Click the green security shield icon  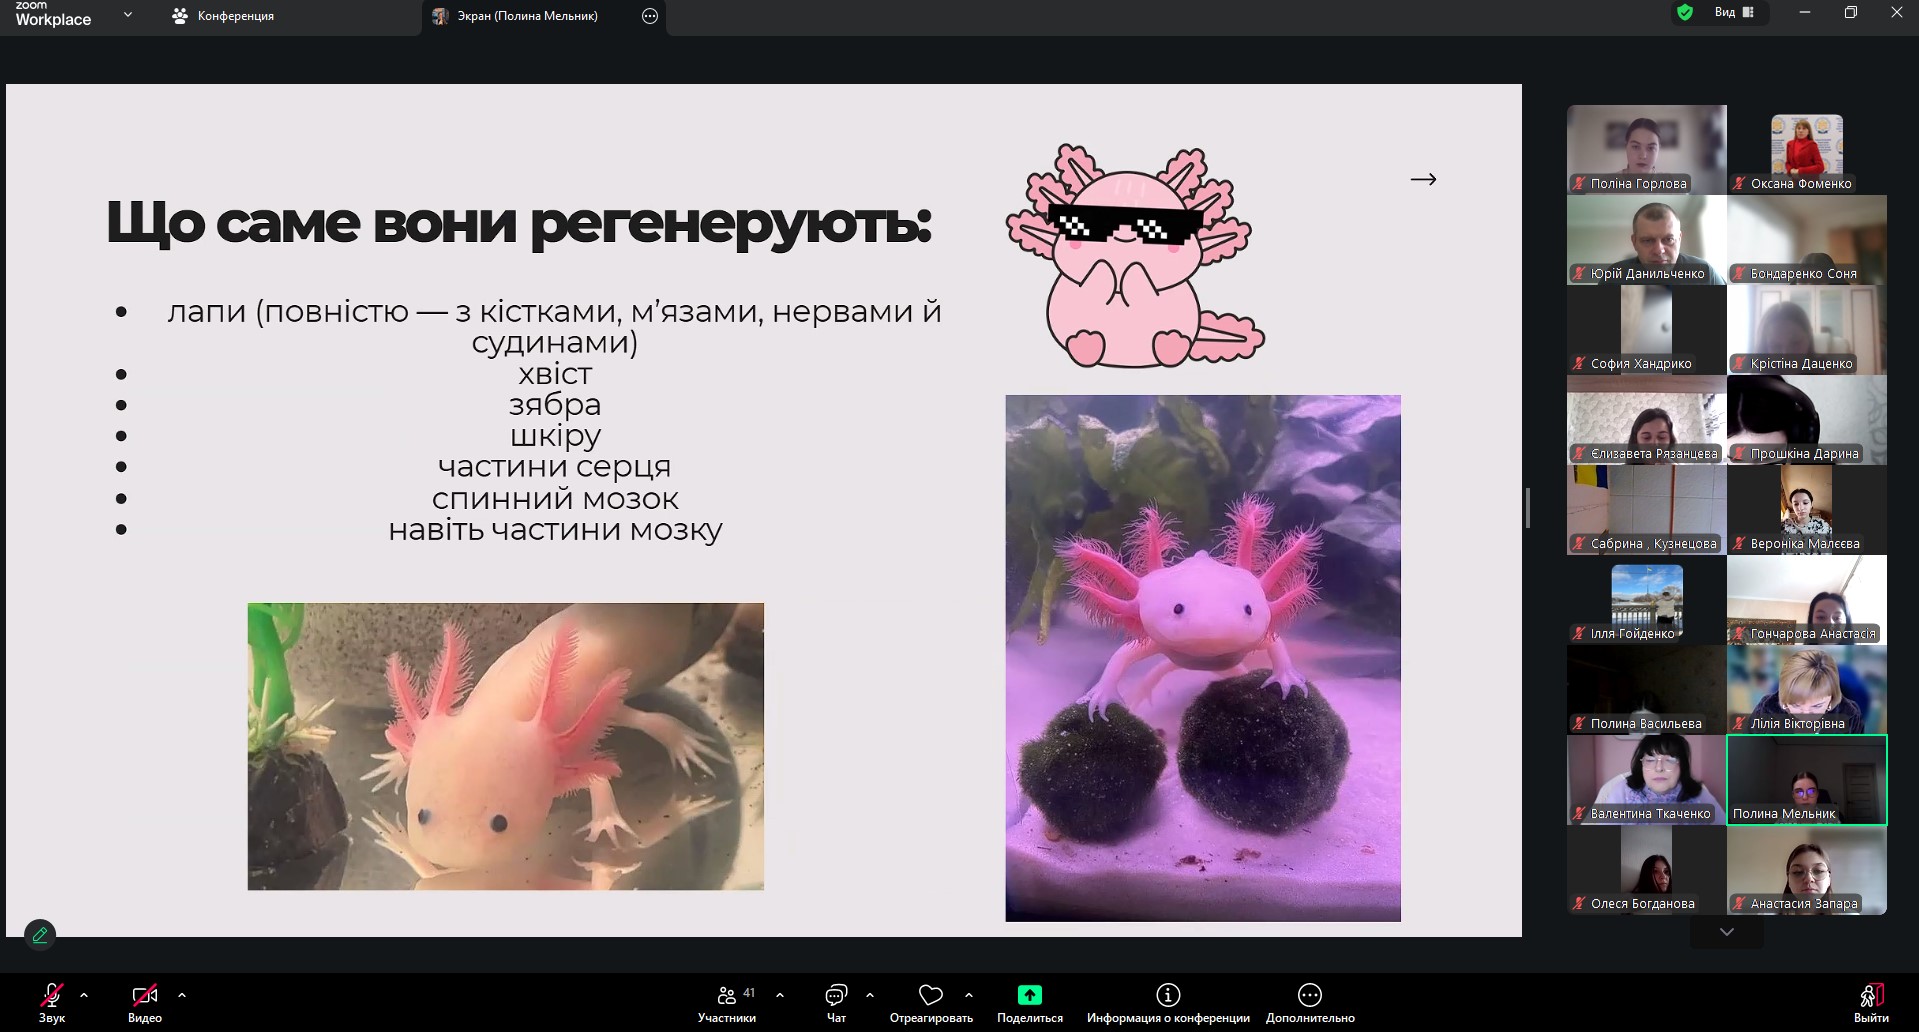point(1685,13)
